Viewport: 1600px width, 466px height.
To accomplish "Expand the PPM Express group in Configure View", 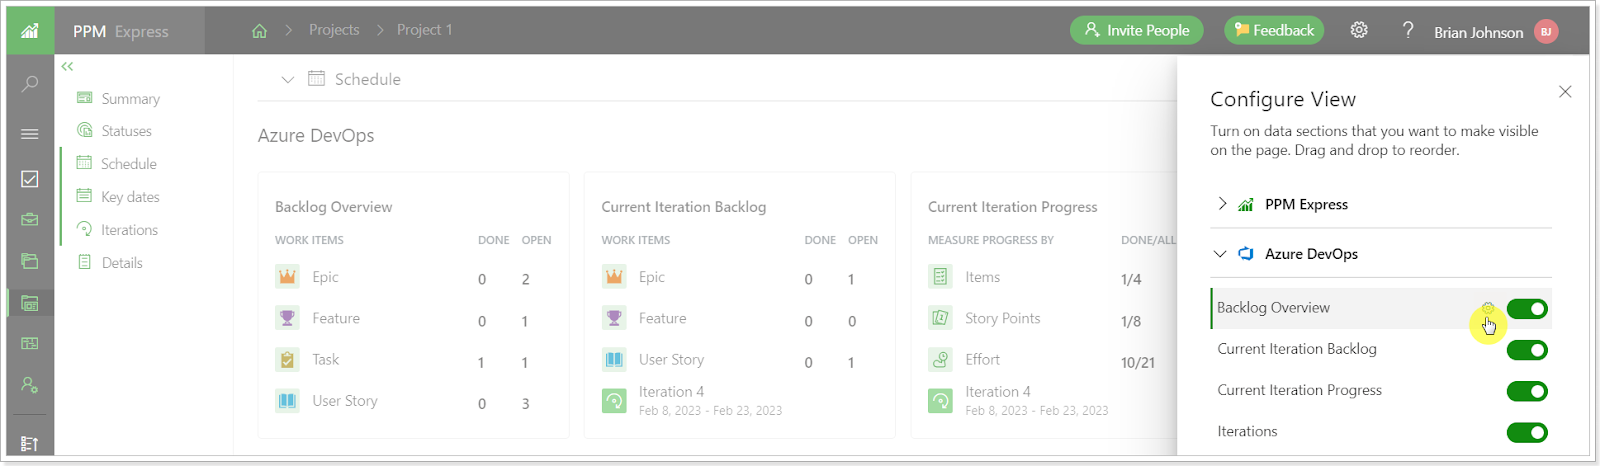I will (x=1222, y=204).
